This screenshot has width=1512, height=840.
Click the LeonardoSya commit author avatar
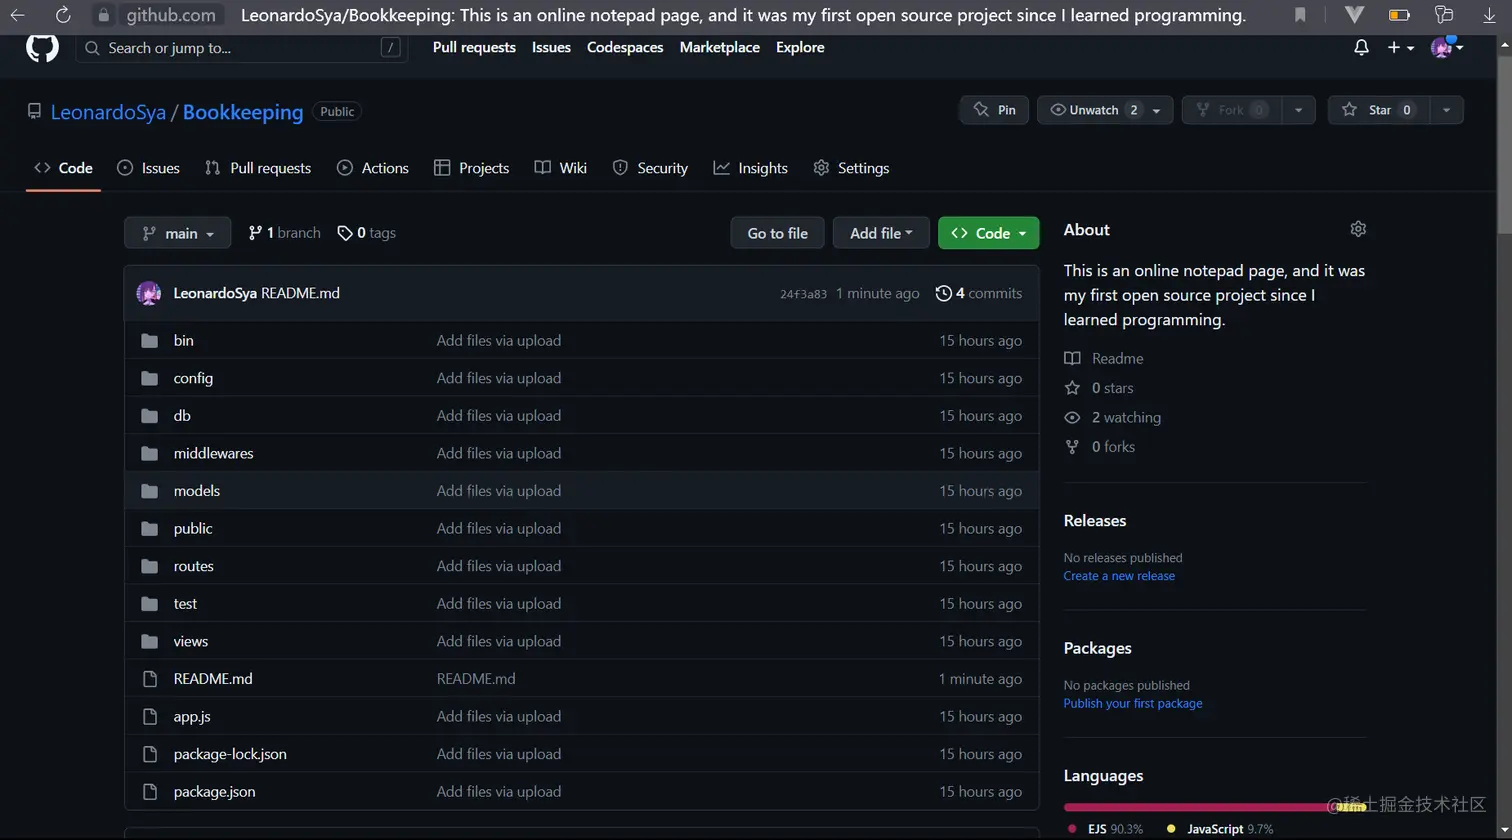point(149,293)
